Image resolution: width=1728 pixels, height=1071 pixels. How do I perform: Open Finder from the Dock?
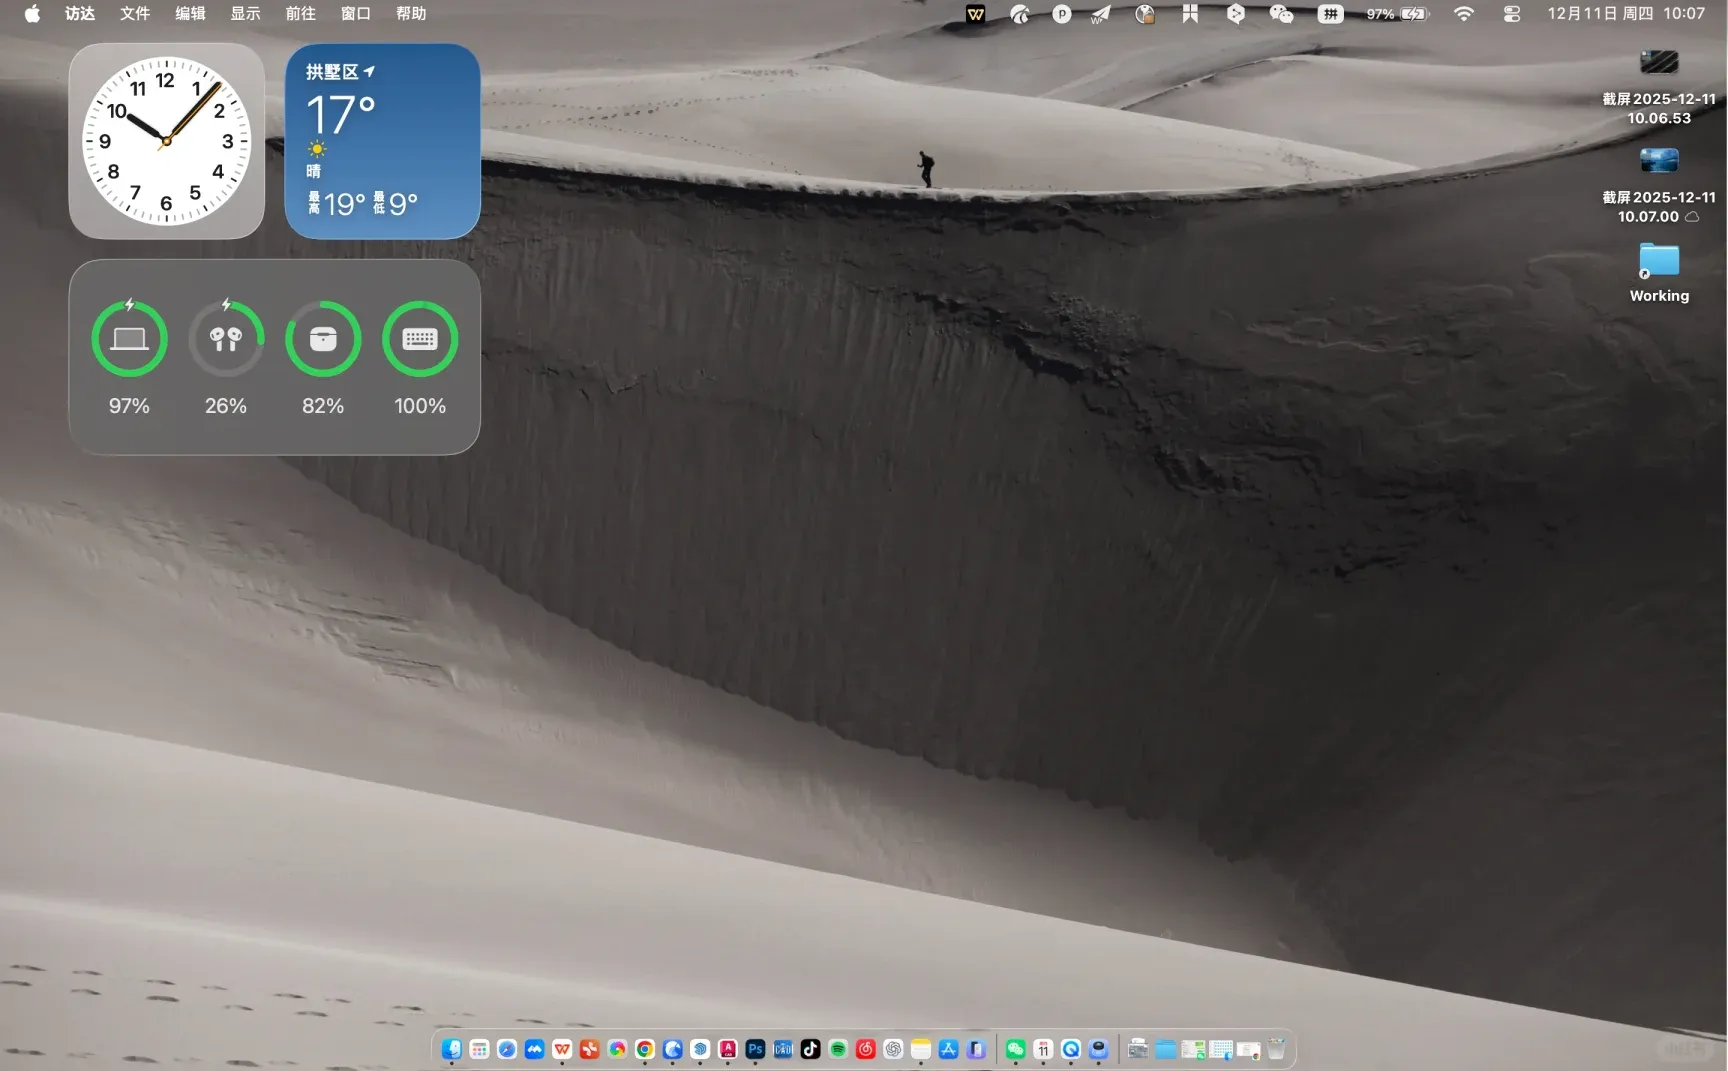(x=452, y=1049)
